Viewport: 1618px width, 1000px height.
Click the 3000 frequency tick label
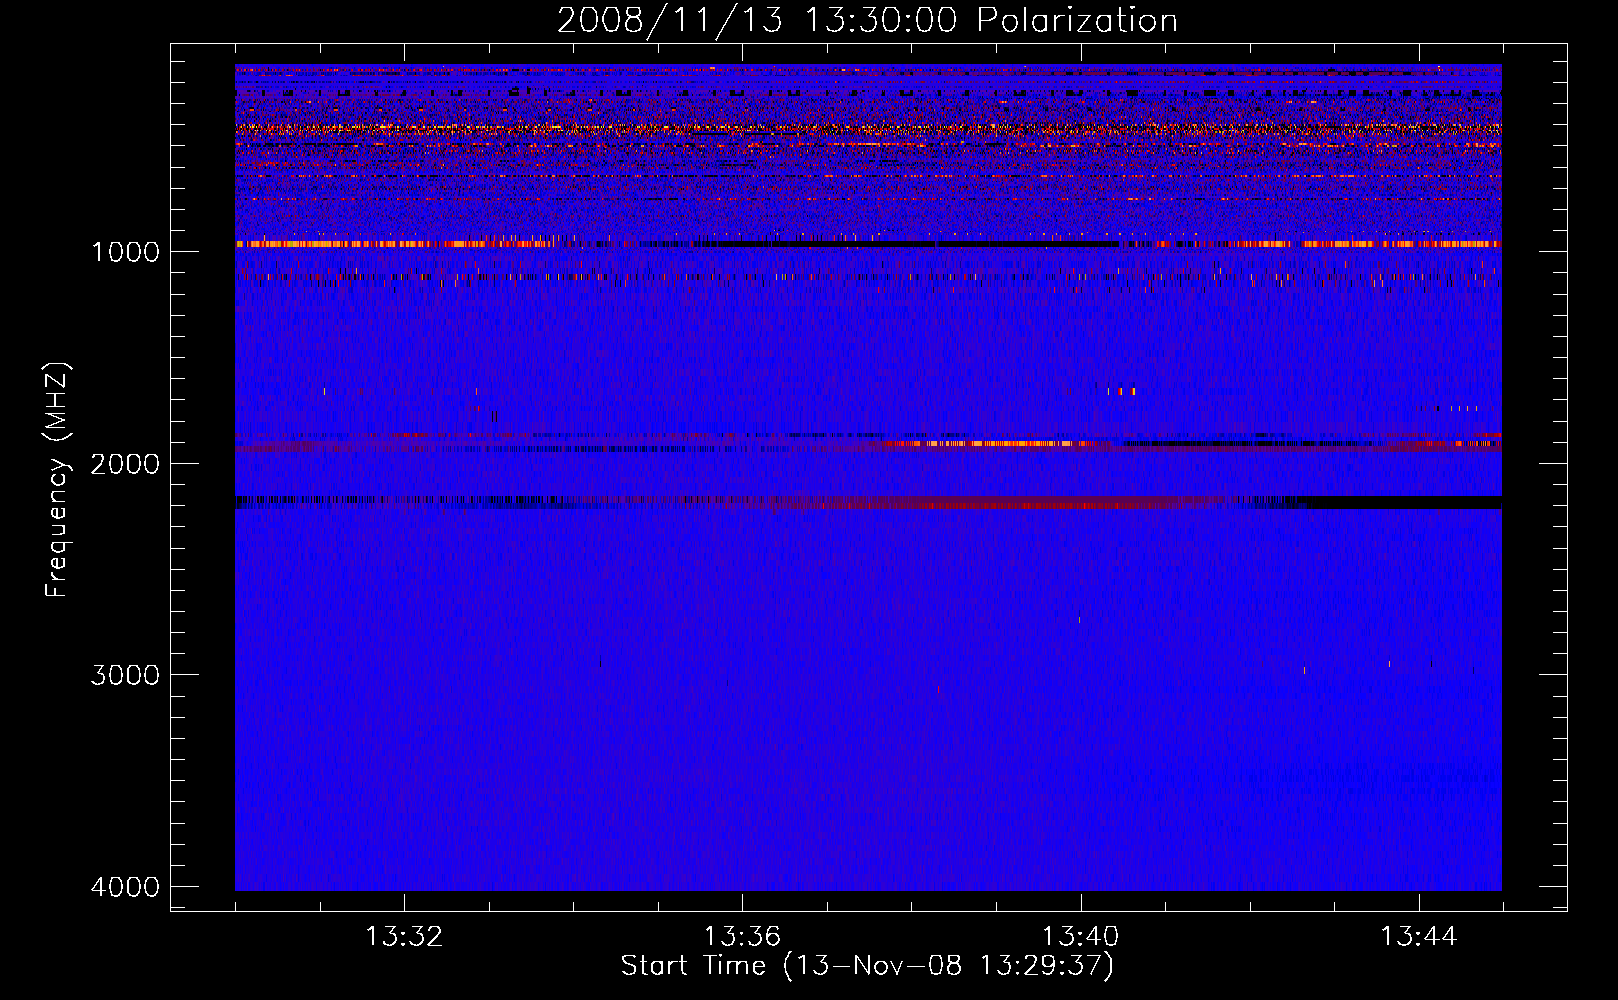125,675
